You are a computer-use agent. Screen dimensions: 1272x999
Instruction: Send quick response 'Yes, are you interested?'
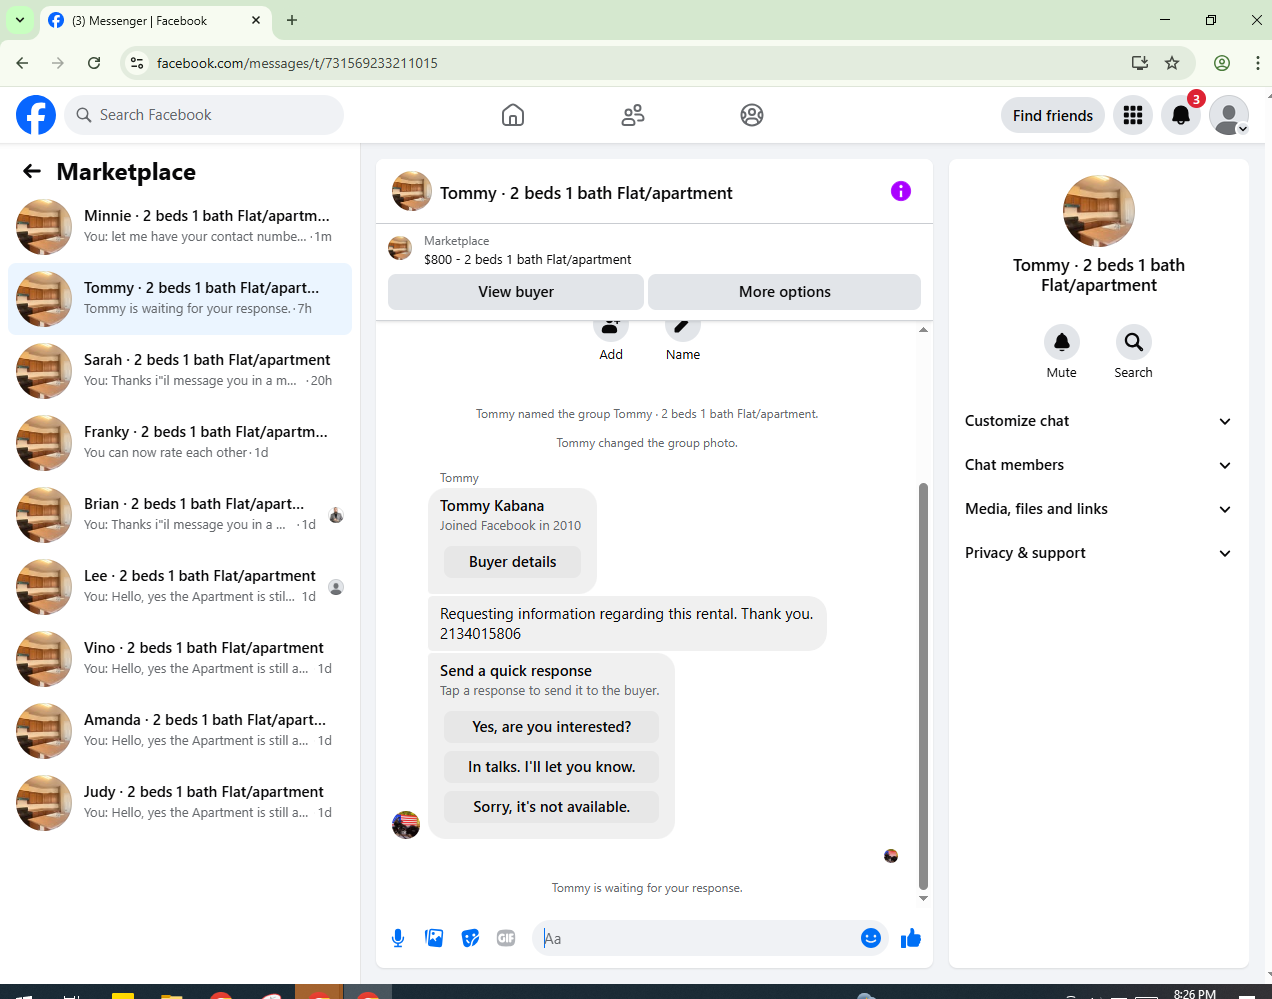(x=552, y=727)
